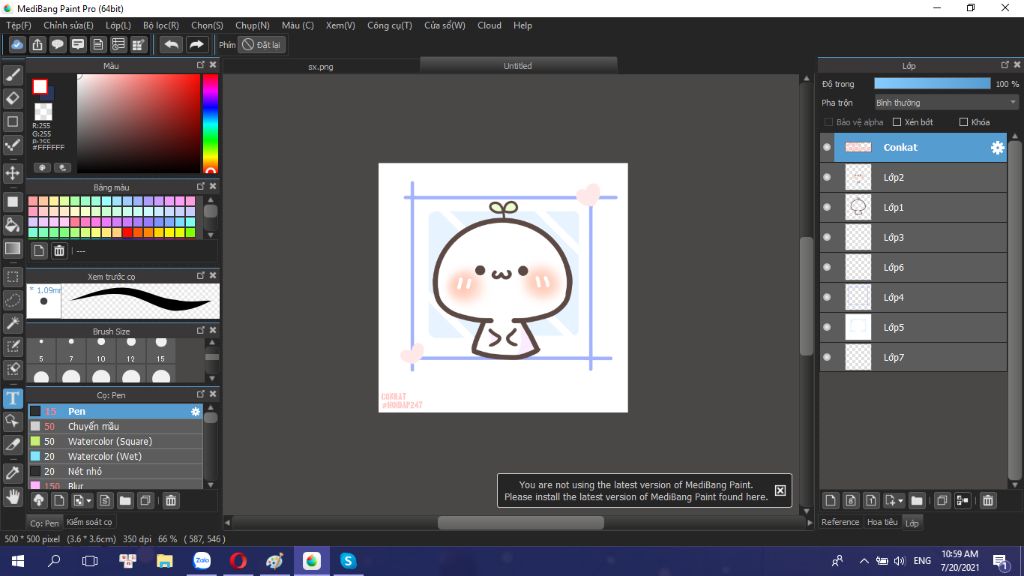The width and height of the screenshot is (1024, 576).
Task: Select the Eyedropper tool
Action: (x=12, y=473)
